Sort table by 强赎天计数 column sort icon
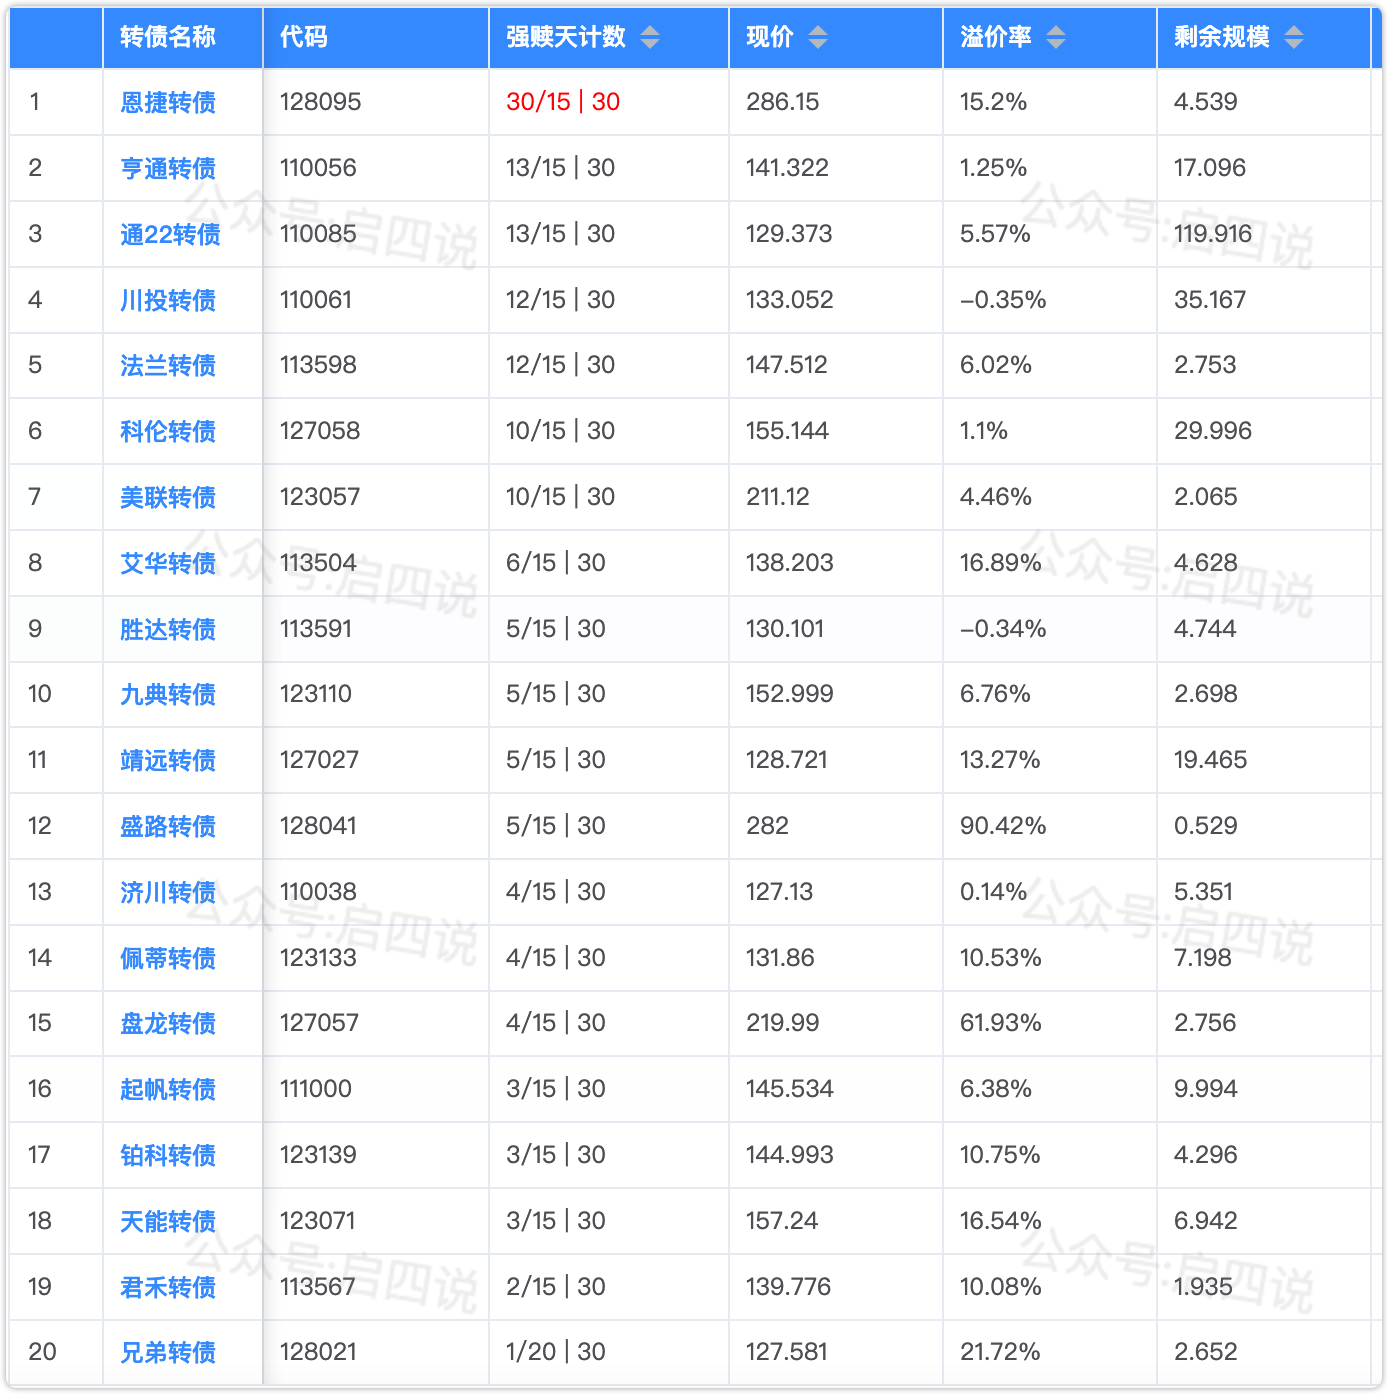Viewport: 1388px width, 1394px height. 650,38
